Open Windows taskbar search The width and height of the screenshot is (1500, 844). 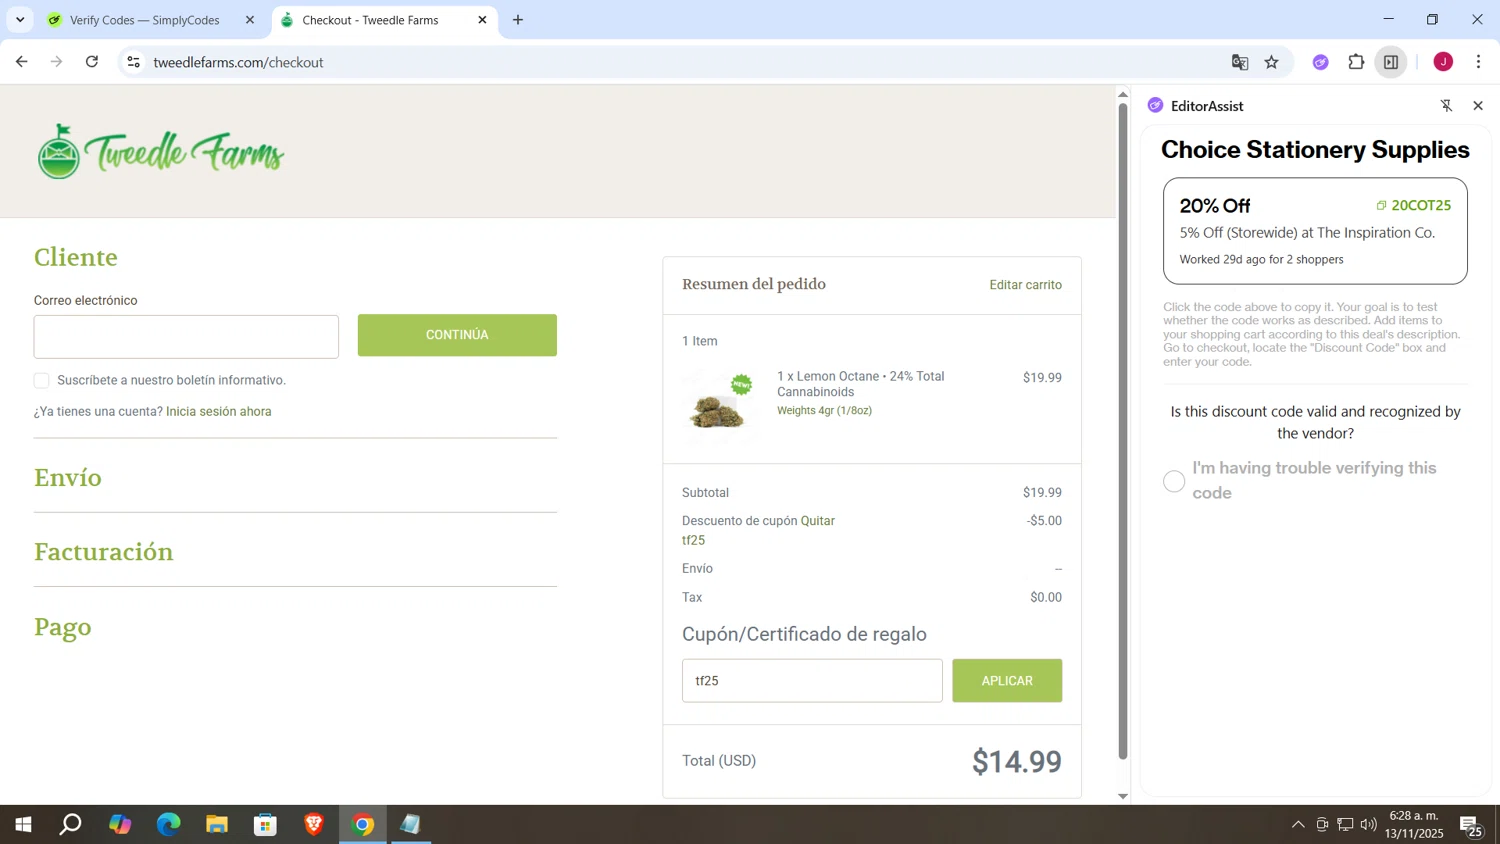(71, 825)
